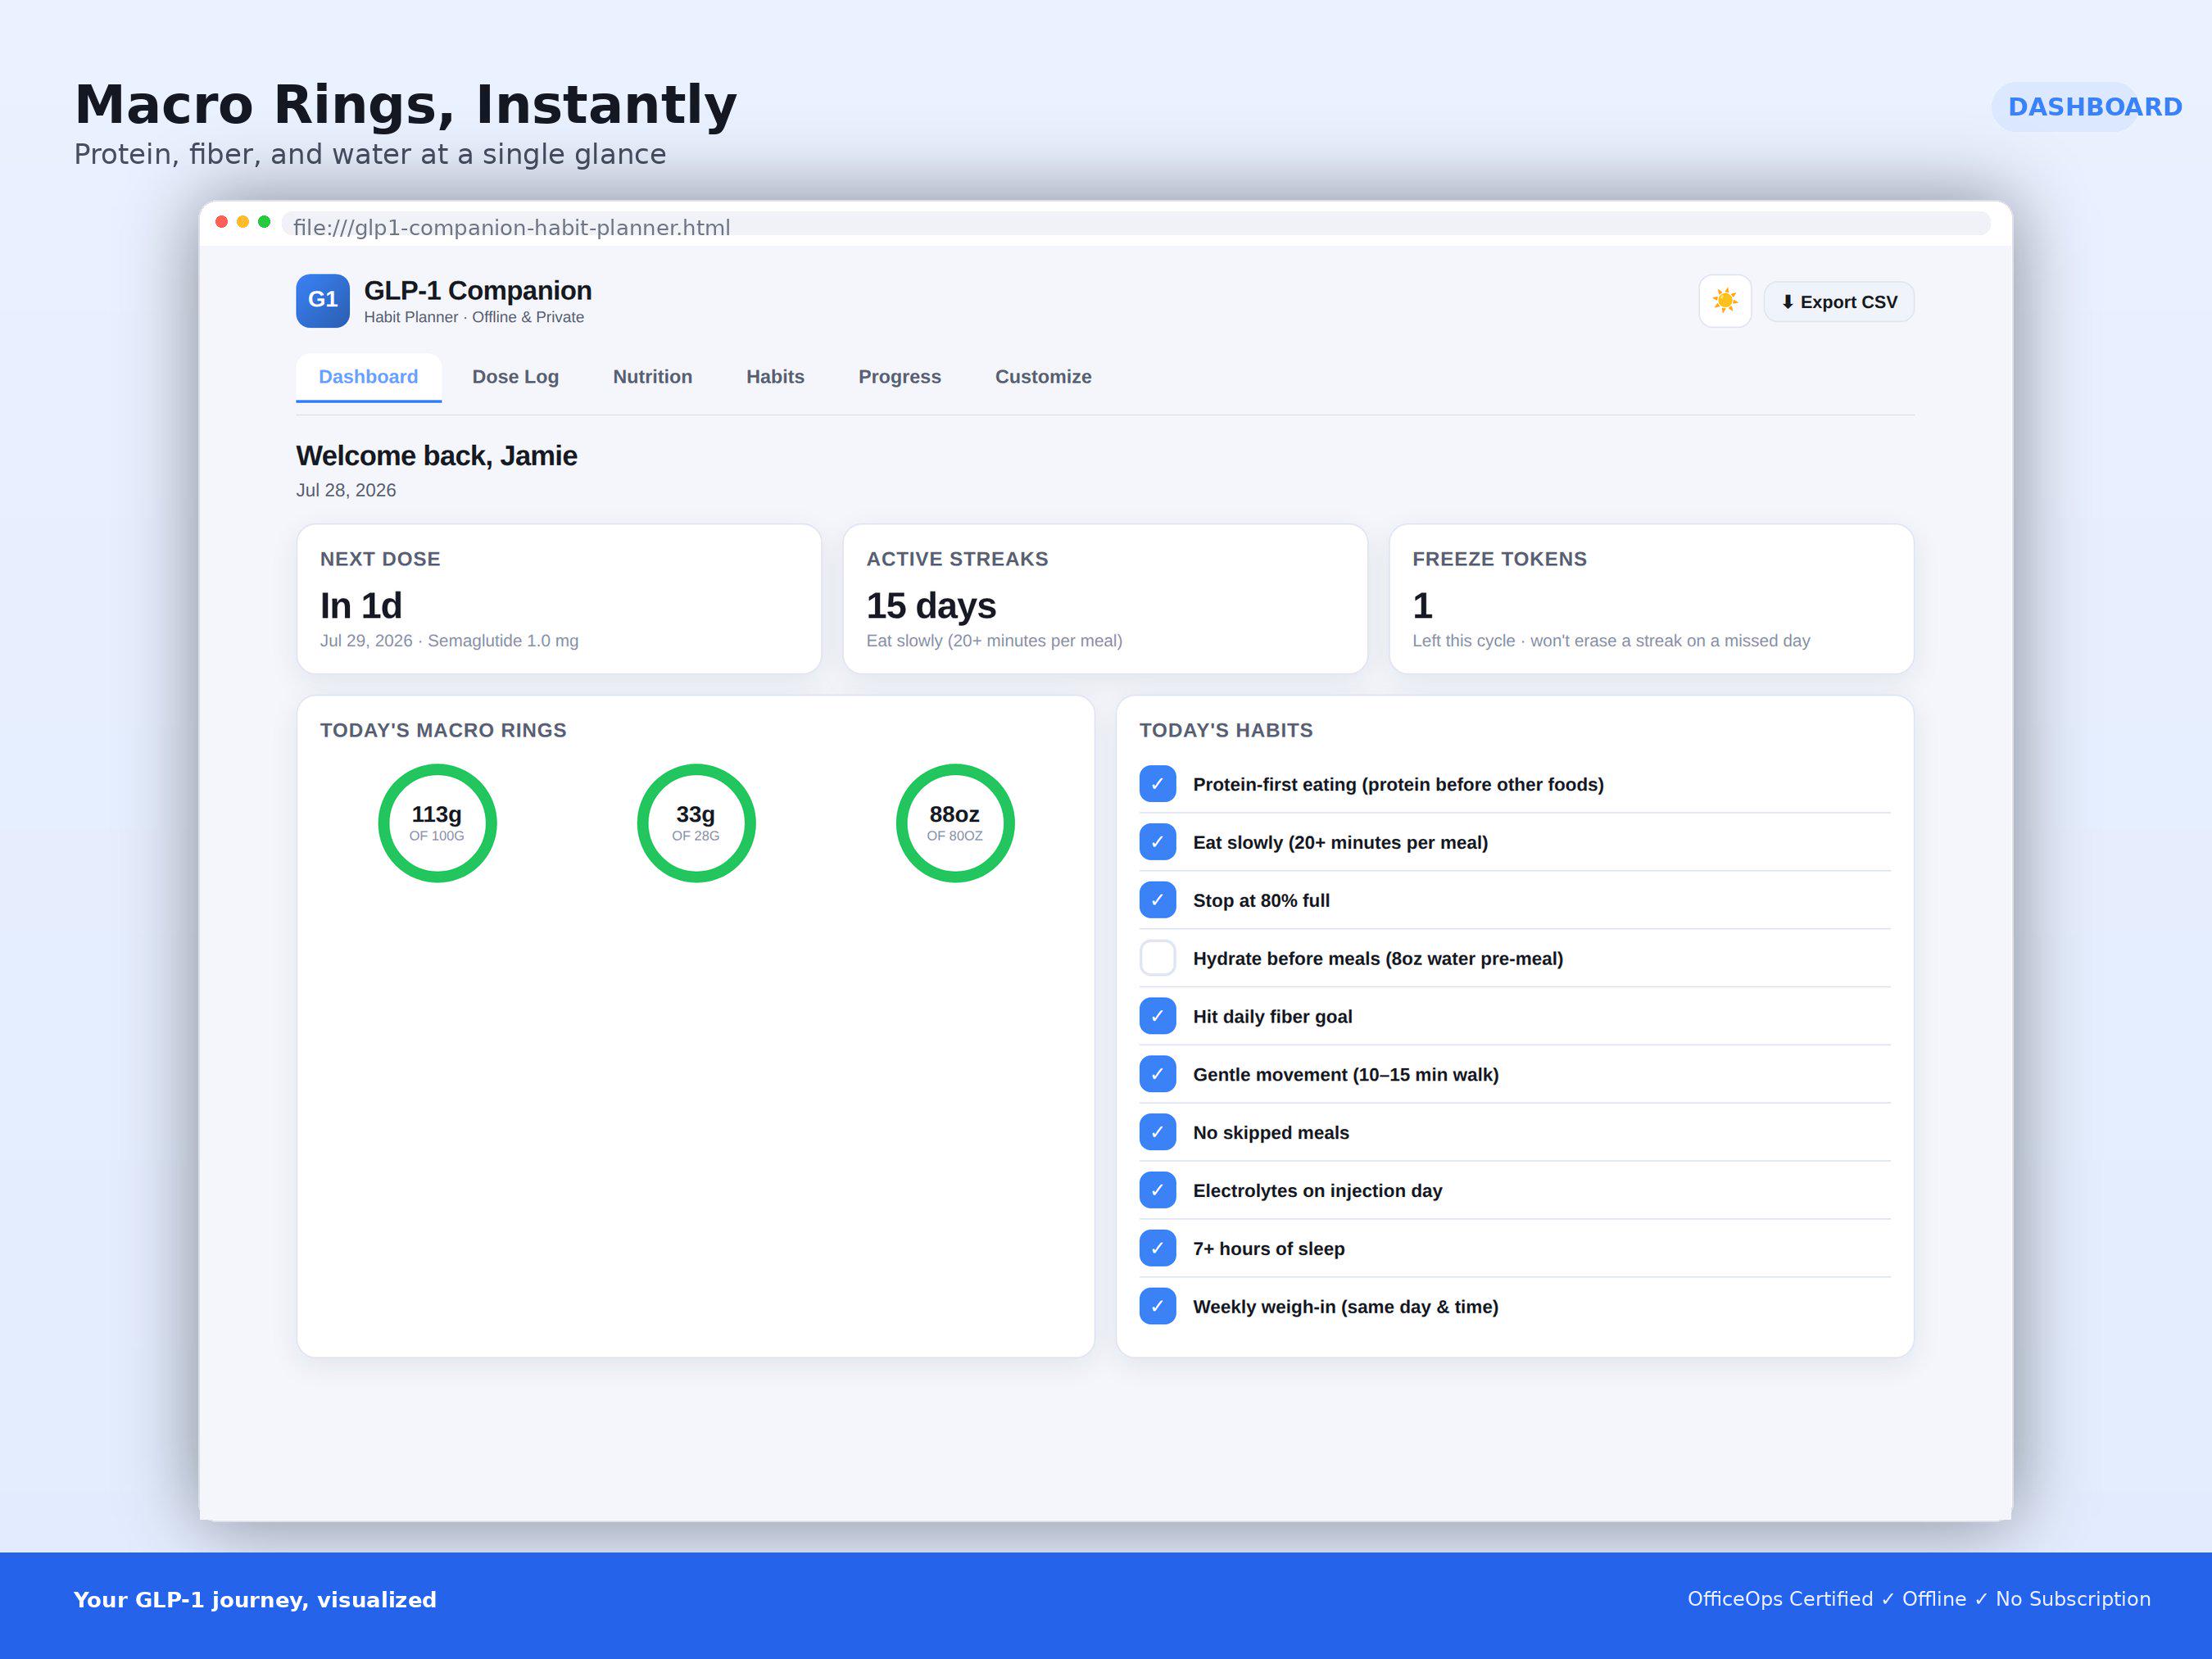Click the 88oz water macro ring
Viewport: 2212px width, 1659px height.
click(955, 823)
